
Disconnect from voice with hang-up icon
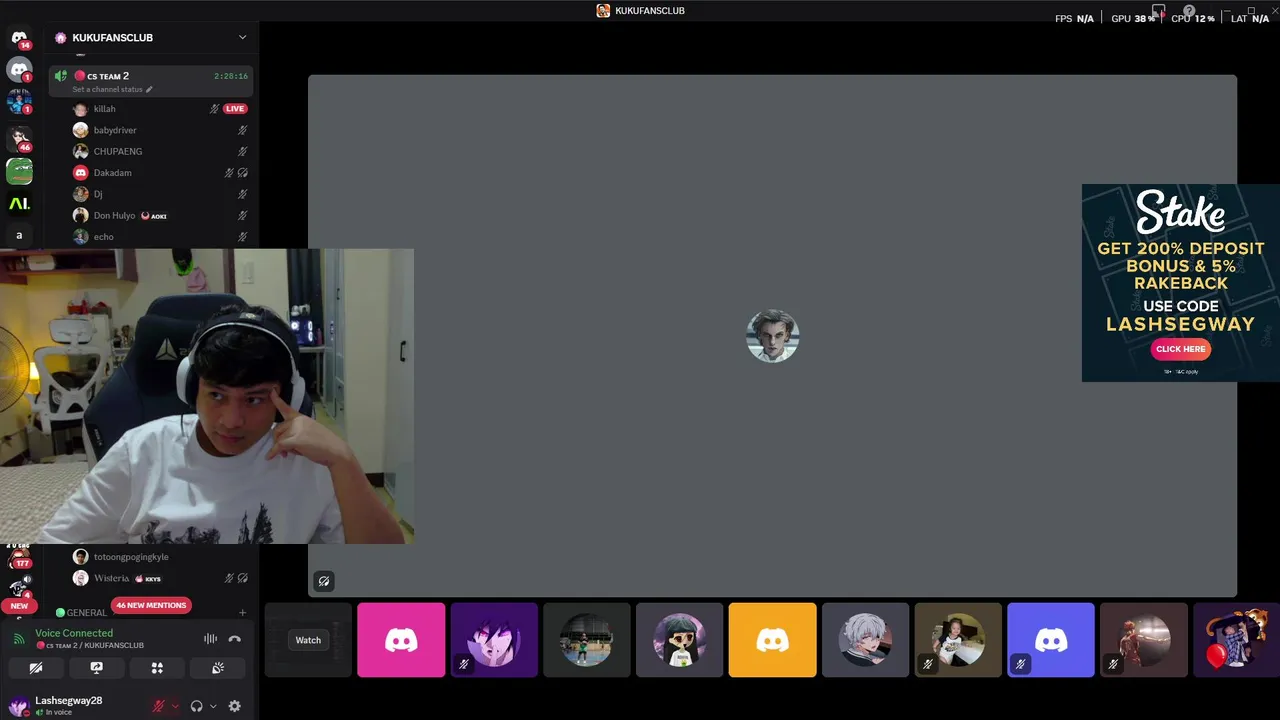pos(235,639)
